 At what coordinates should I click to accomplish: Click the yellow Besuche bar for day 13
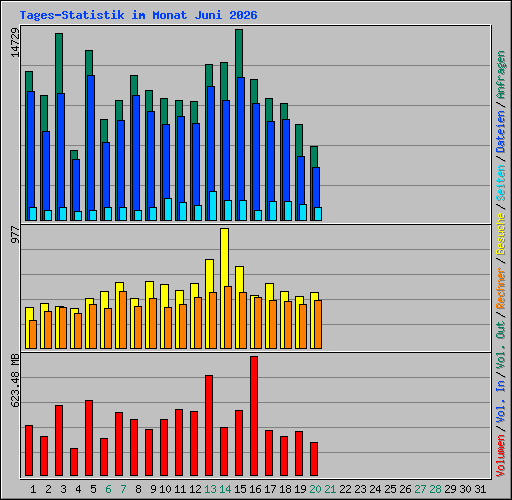[209, 276]
